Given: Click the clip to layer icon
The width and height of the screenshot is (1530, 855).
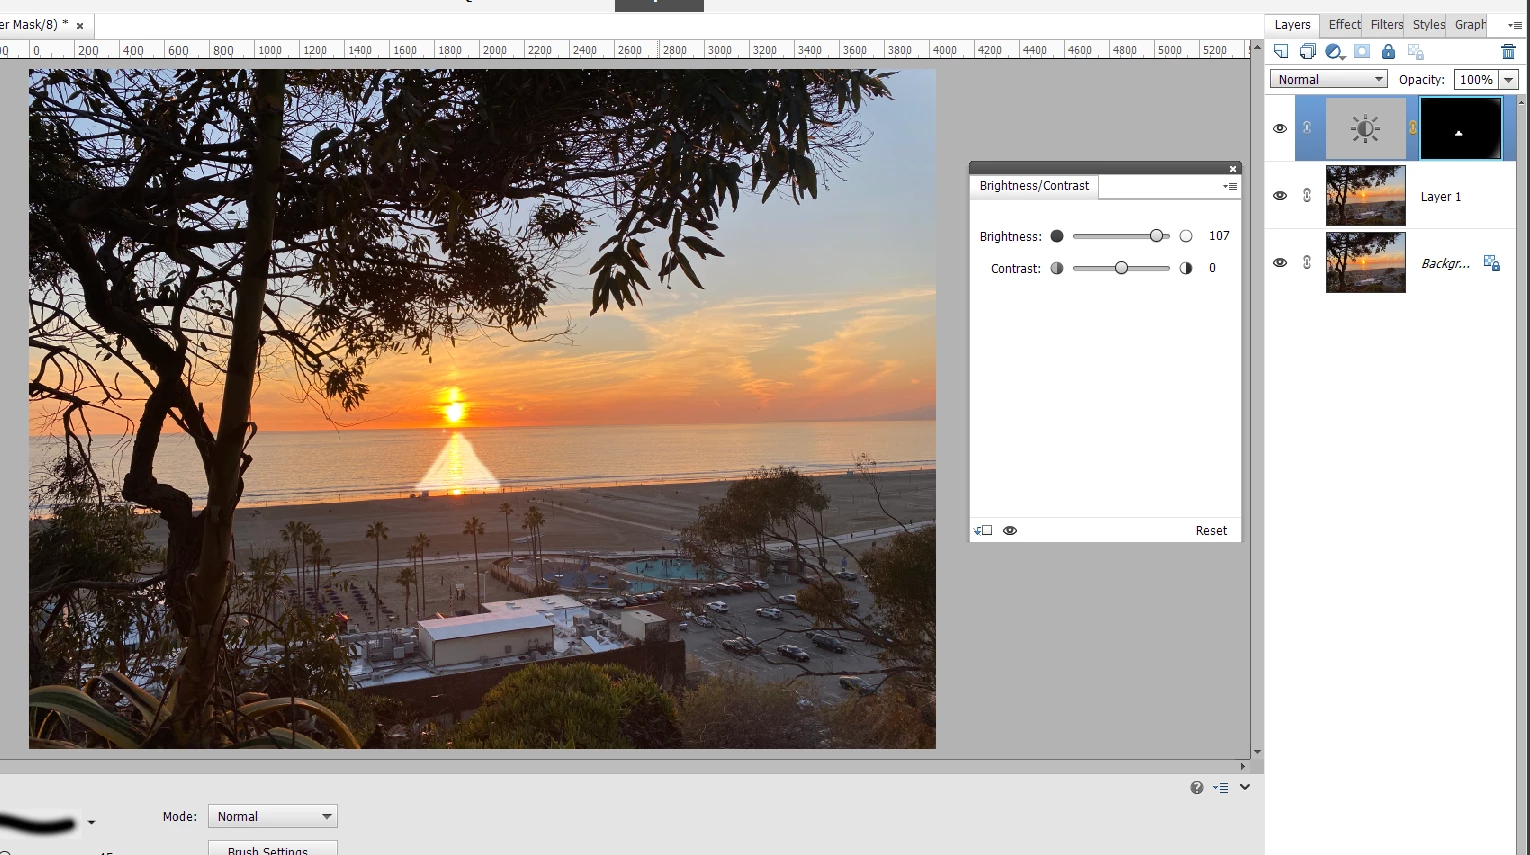Looking at the screenshot, I should pyautogui.click(x=983, y=531).
